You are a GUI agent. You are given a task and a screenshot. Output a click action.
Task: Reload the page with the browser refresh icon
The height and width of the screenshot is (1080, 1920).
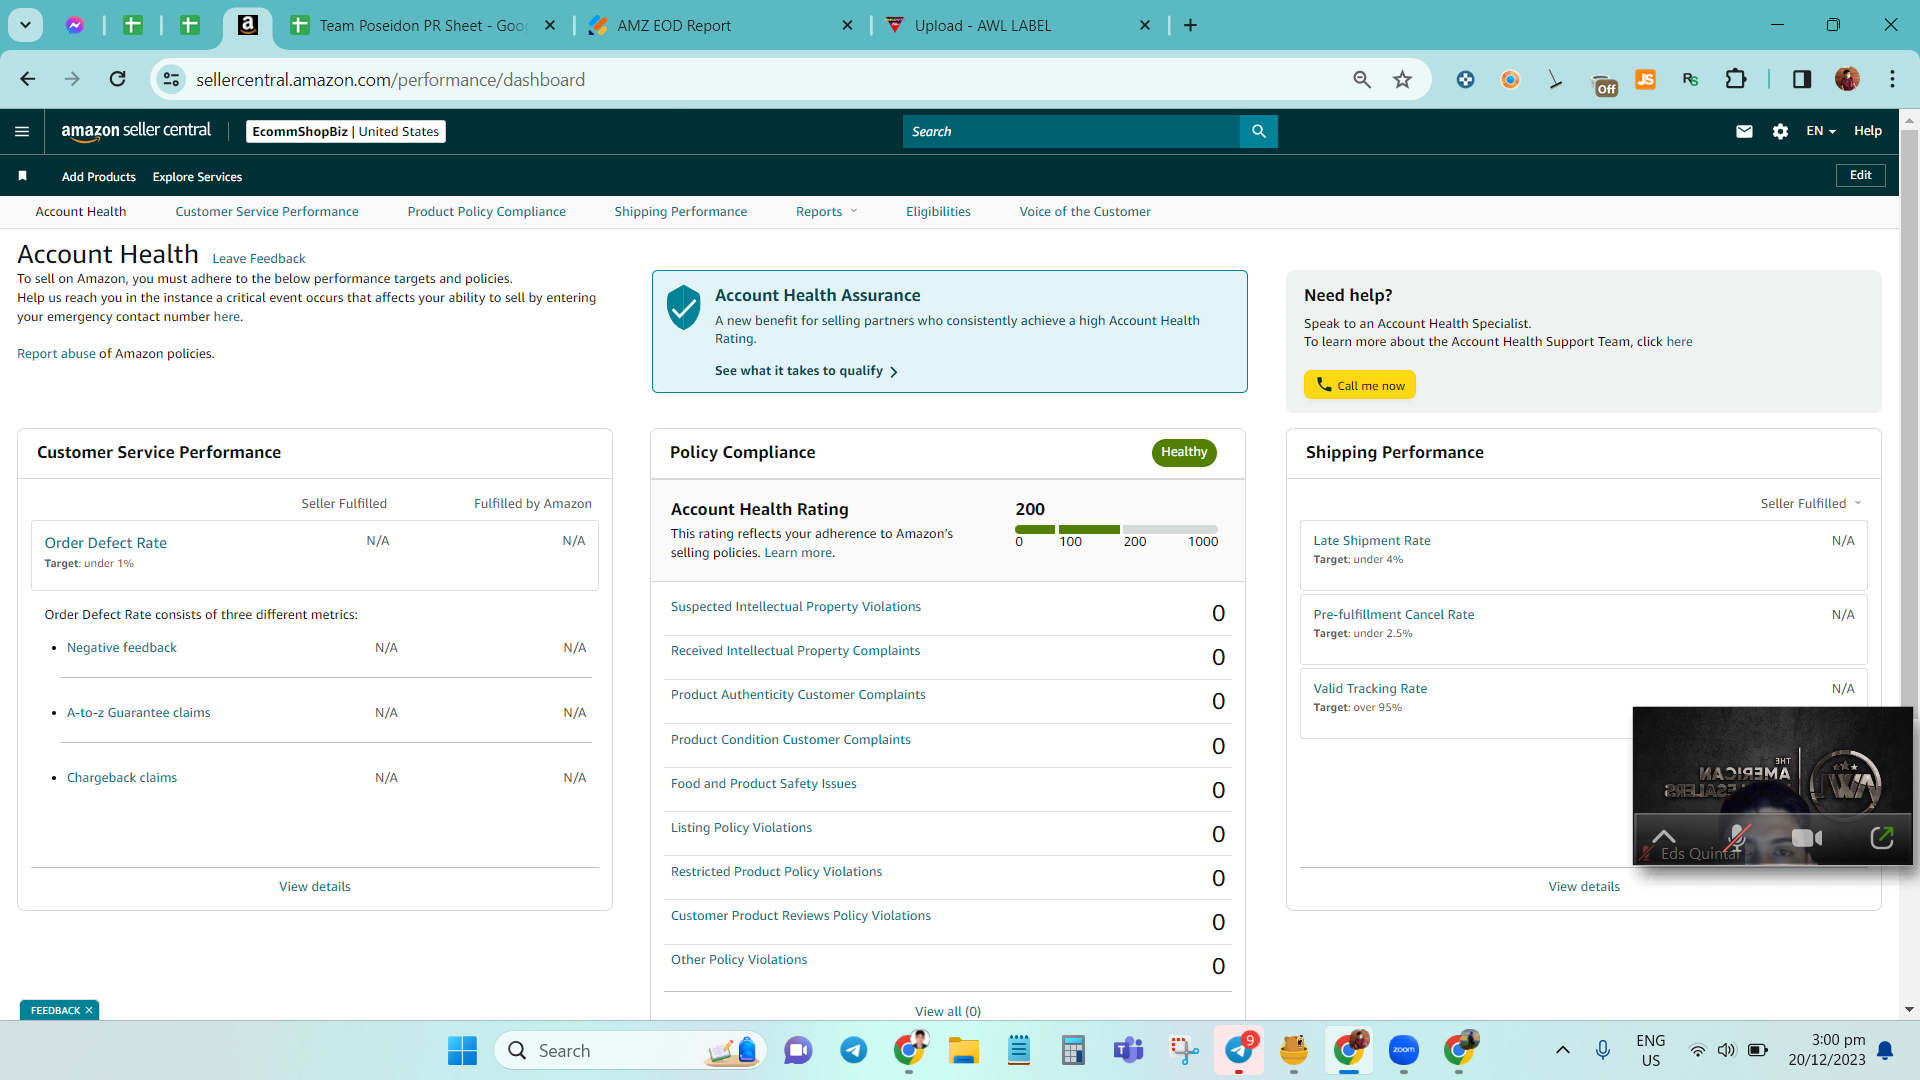click(x=117, y=79)
